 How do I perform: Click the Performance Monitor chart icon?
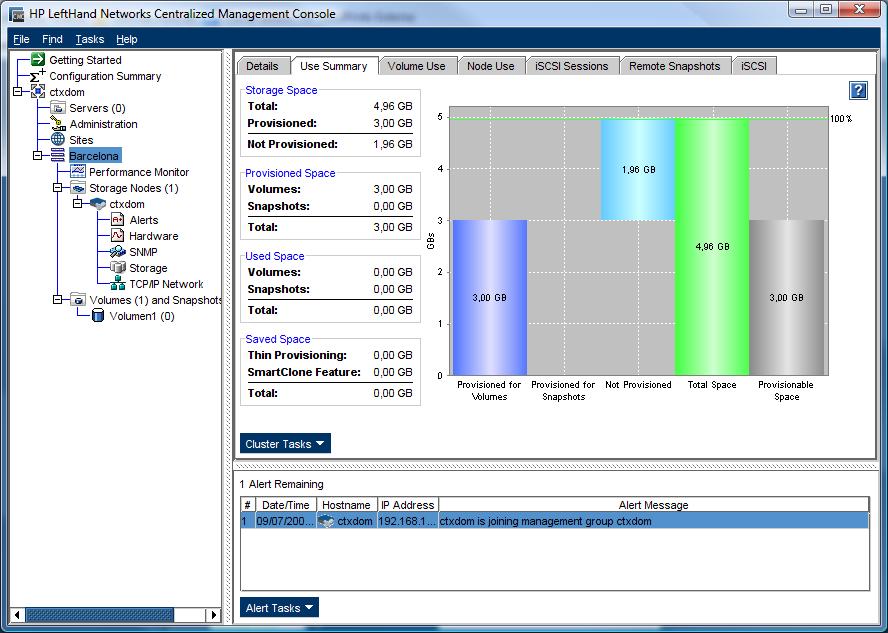click(78, 171)
